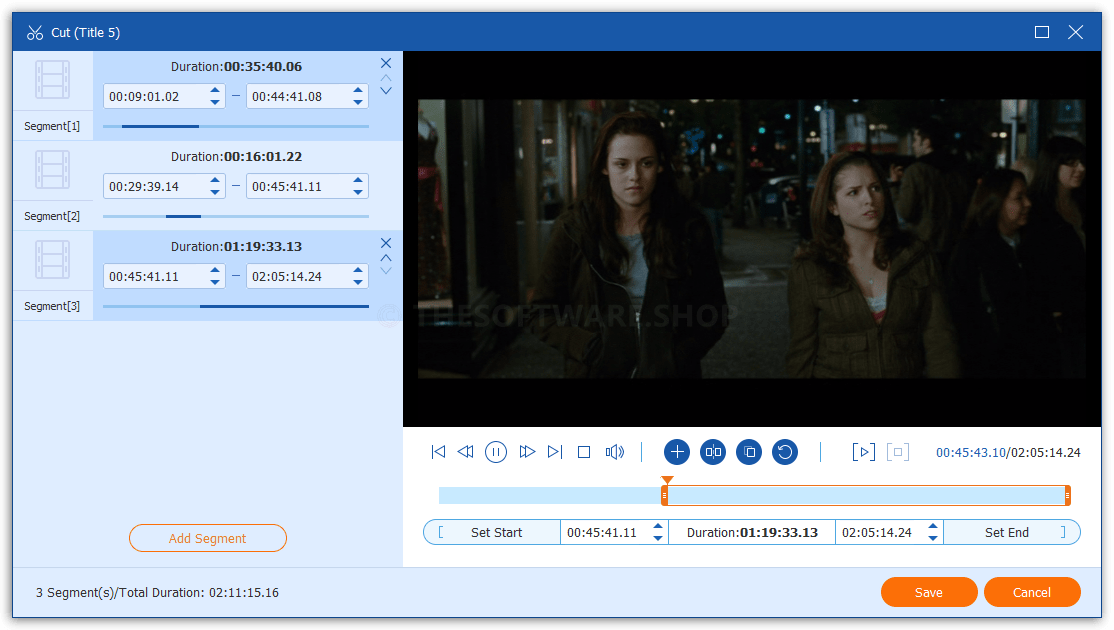The image size is (1114, 630).
Task: Increase Segment[1] end time 00:44:41.08
Action: [x=358, y=90]
